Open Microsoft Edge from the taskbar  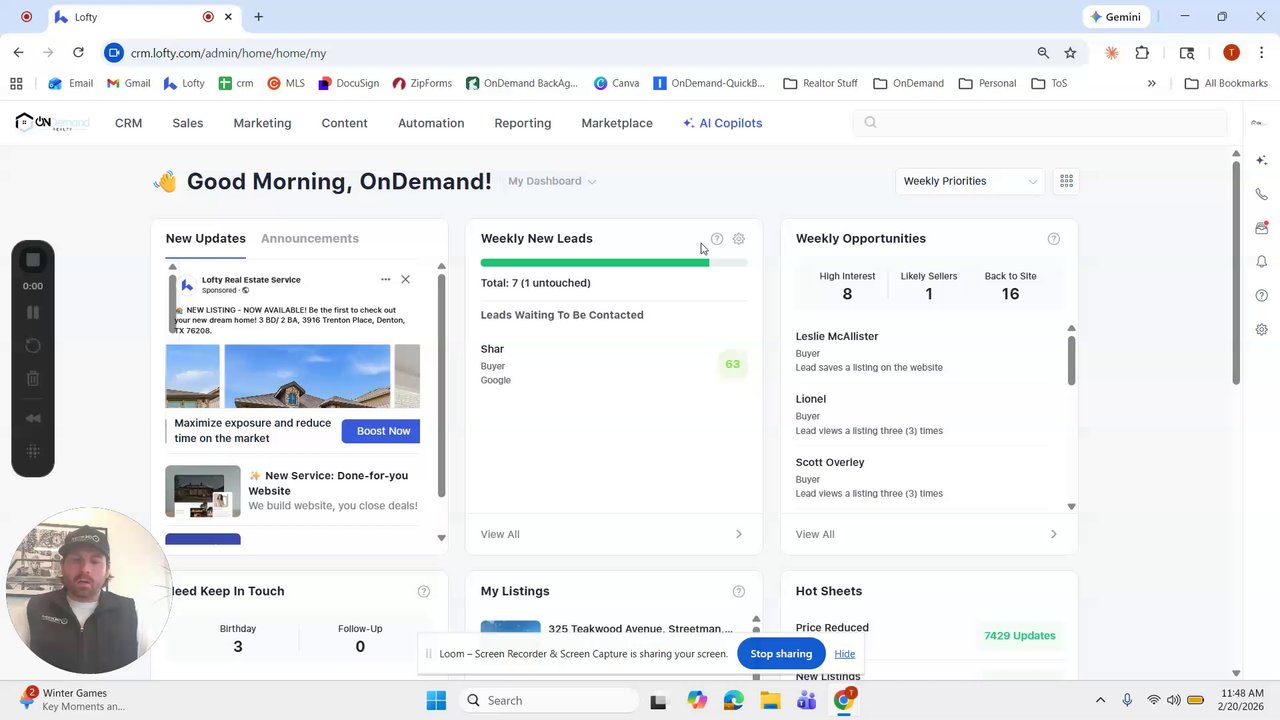(x=734, y=701)
